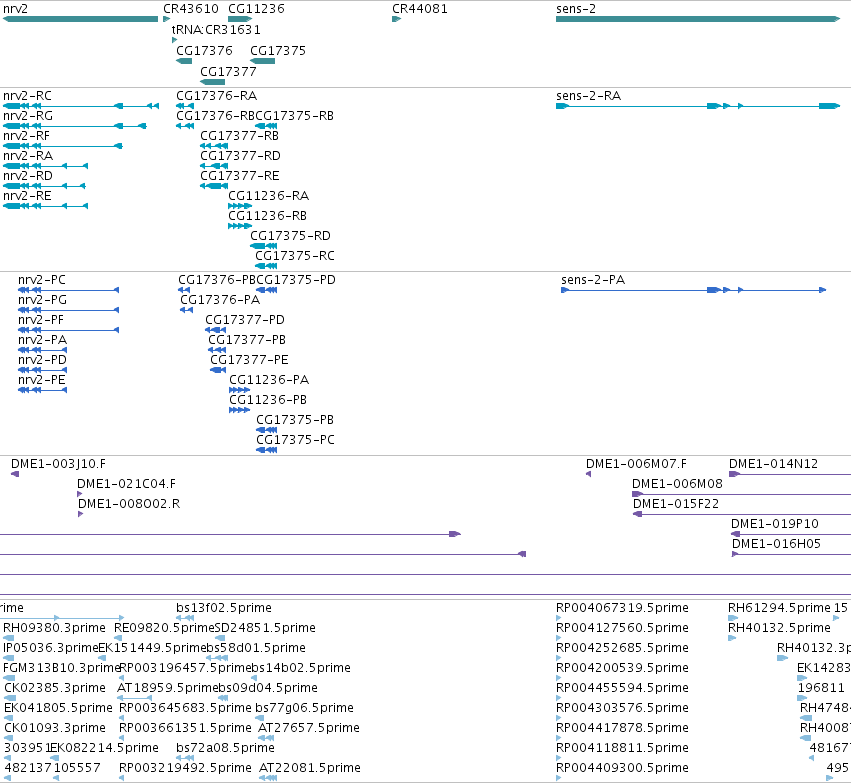Select clone DME1-006M08

[x=678, y=484]
